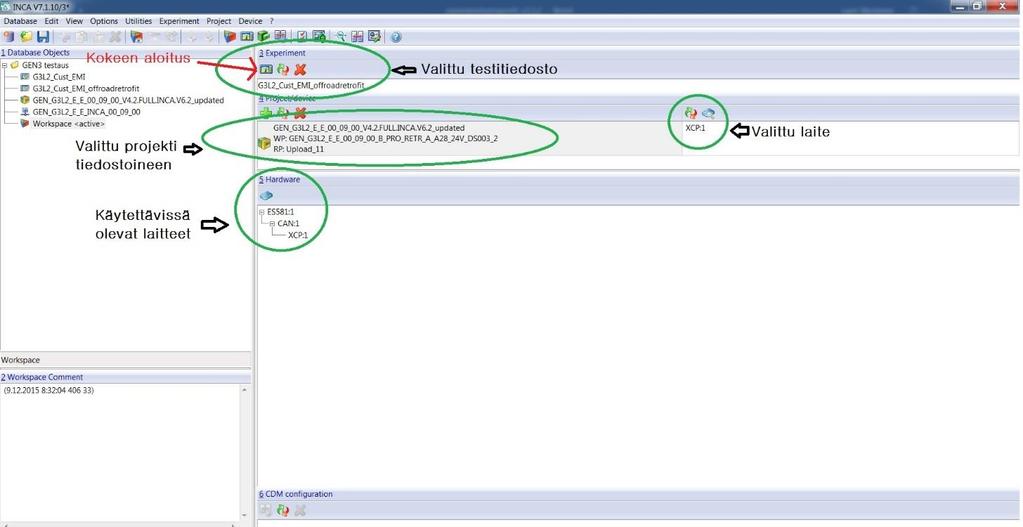The height and width of the screenshot is (527, 1023).
Task: Click the 3 Experiment panel header
Action: click(x=282, y=53)
